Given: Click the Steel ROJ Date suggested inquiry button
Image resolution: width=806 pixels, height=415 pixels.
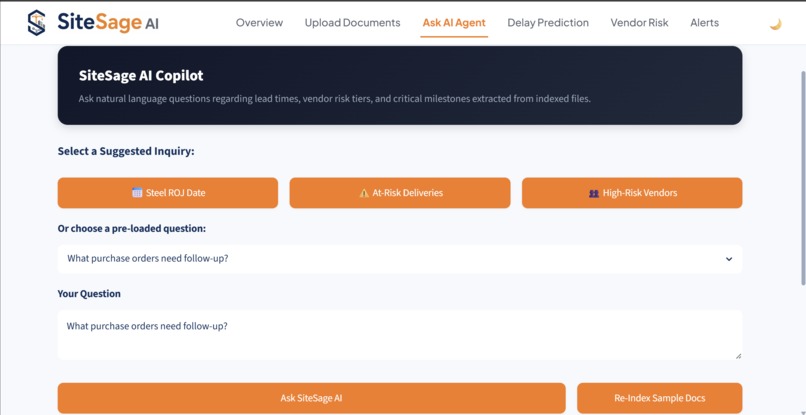Looking at the screenshot, I should [168, 193].
